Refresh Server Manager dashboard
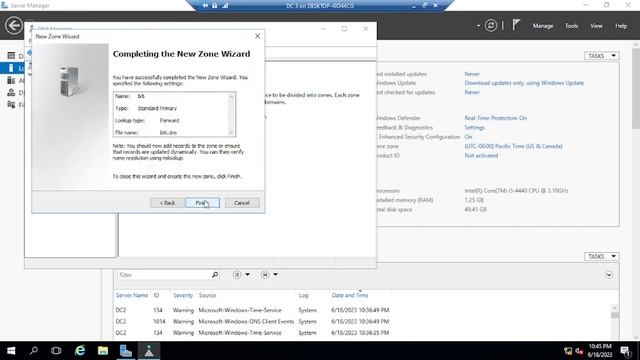This screenshot has height=360, width=640. (x=491, y=26)
